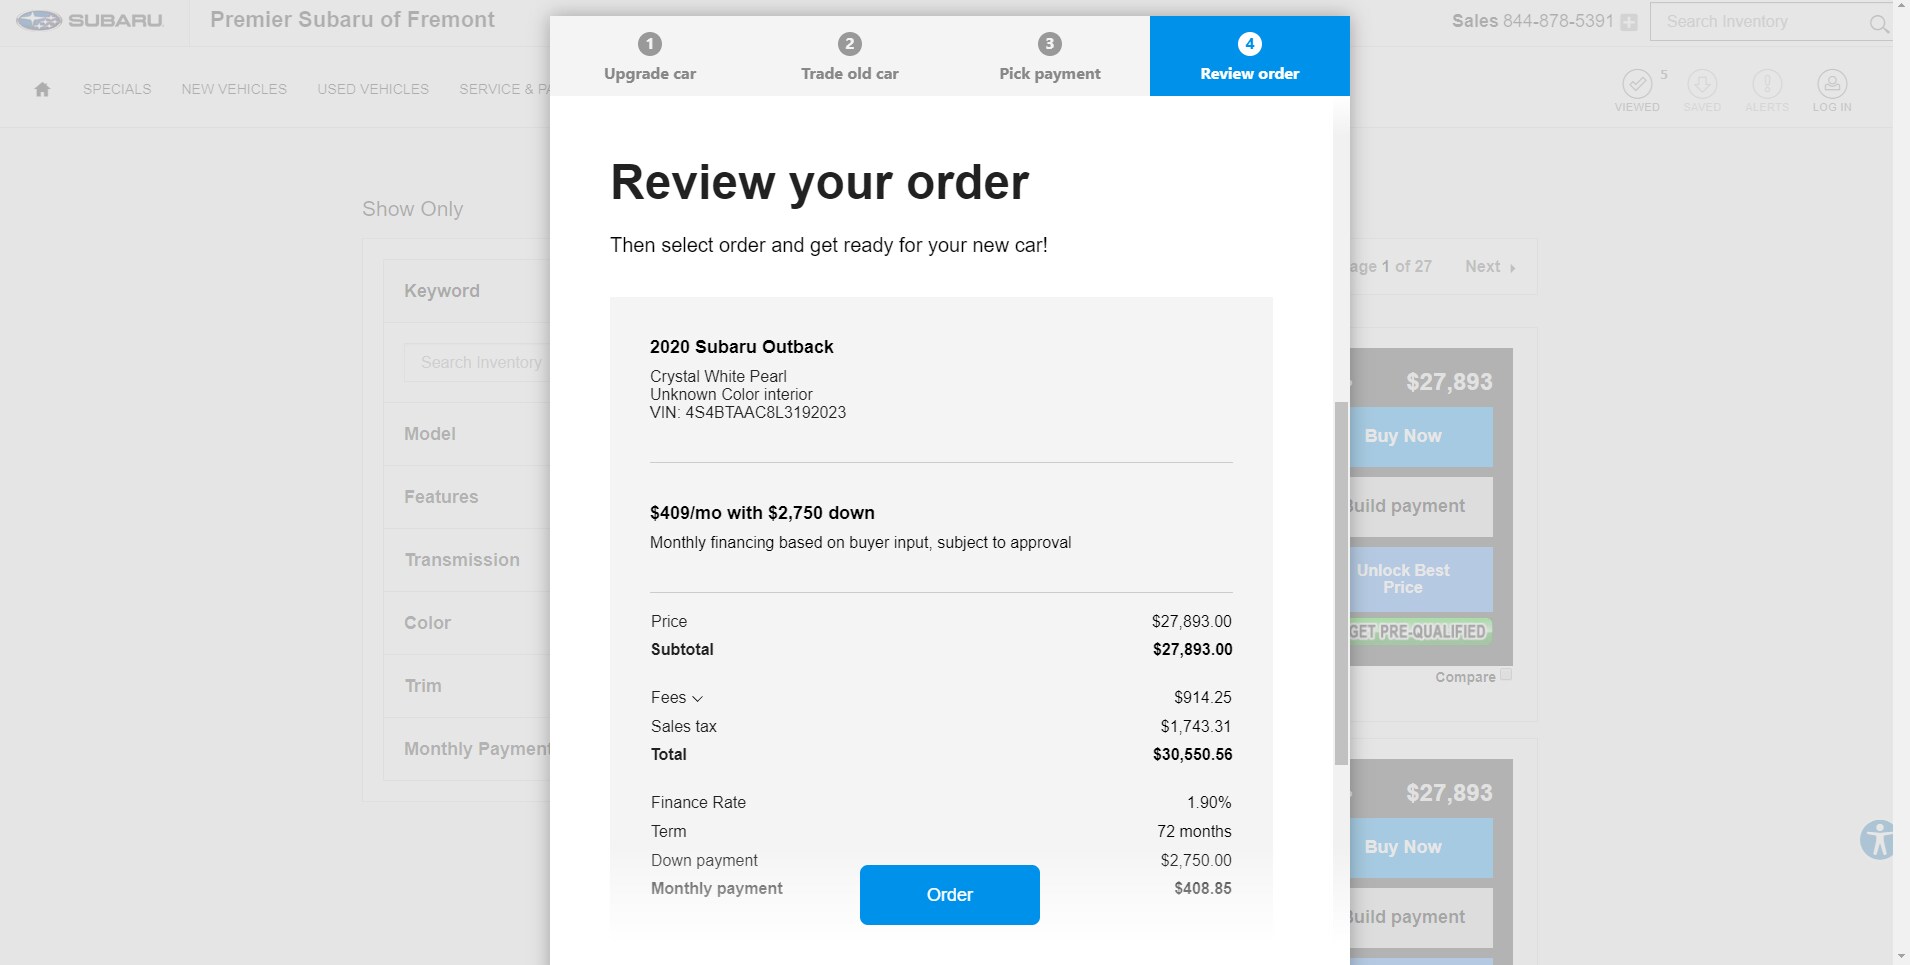Click the sales number 844-878-5391

pyautogui.click(x=1558, y=21)
